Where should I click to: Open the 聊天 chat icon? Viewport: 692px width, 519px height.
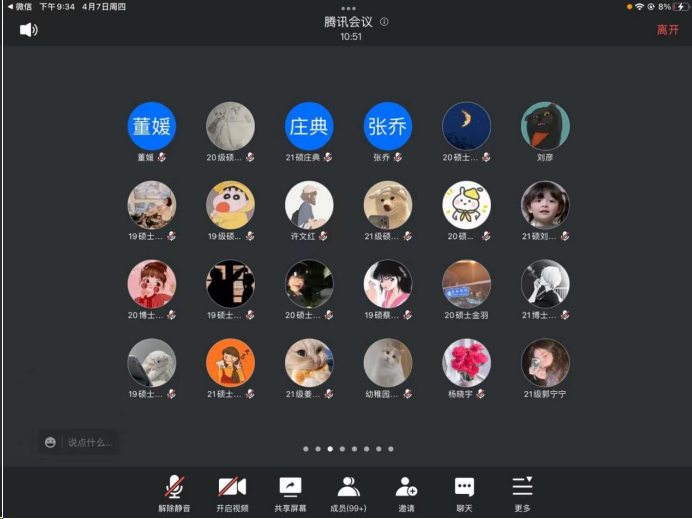464,487
